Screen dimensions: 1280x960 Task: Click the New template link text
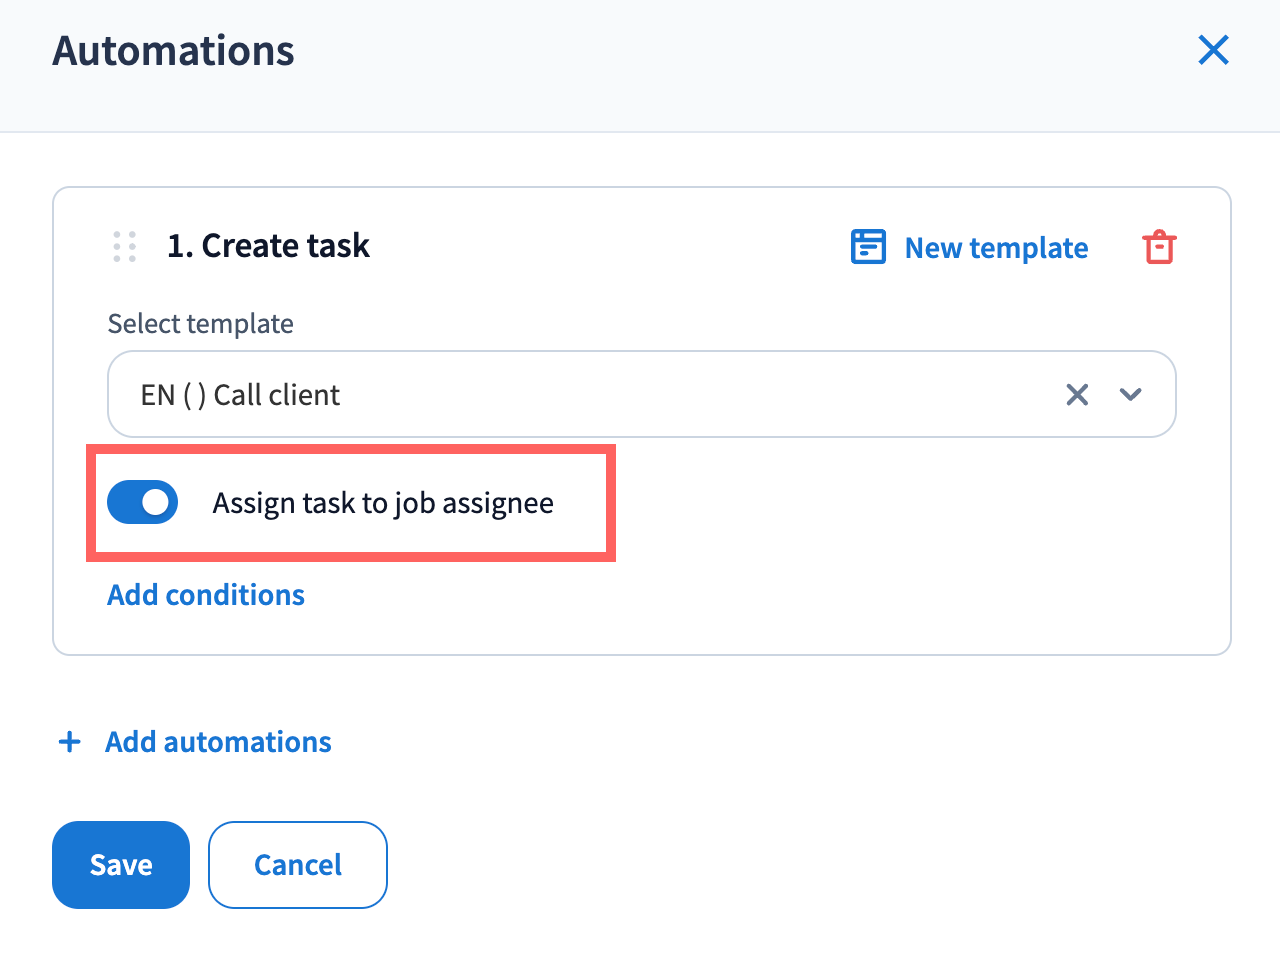click(x=996, y=248)
